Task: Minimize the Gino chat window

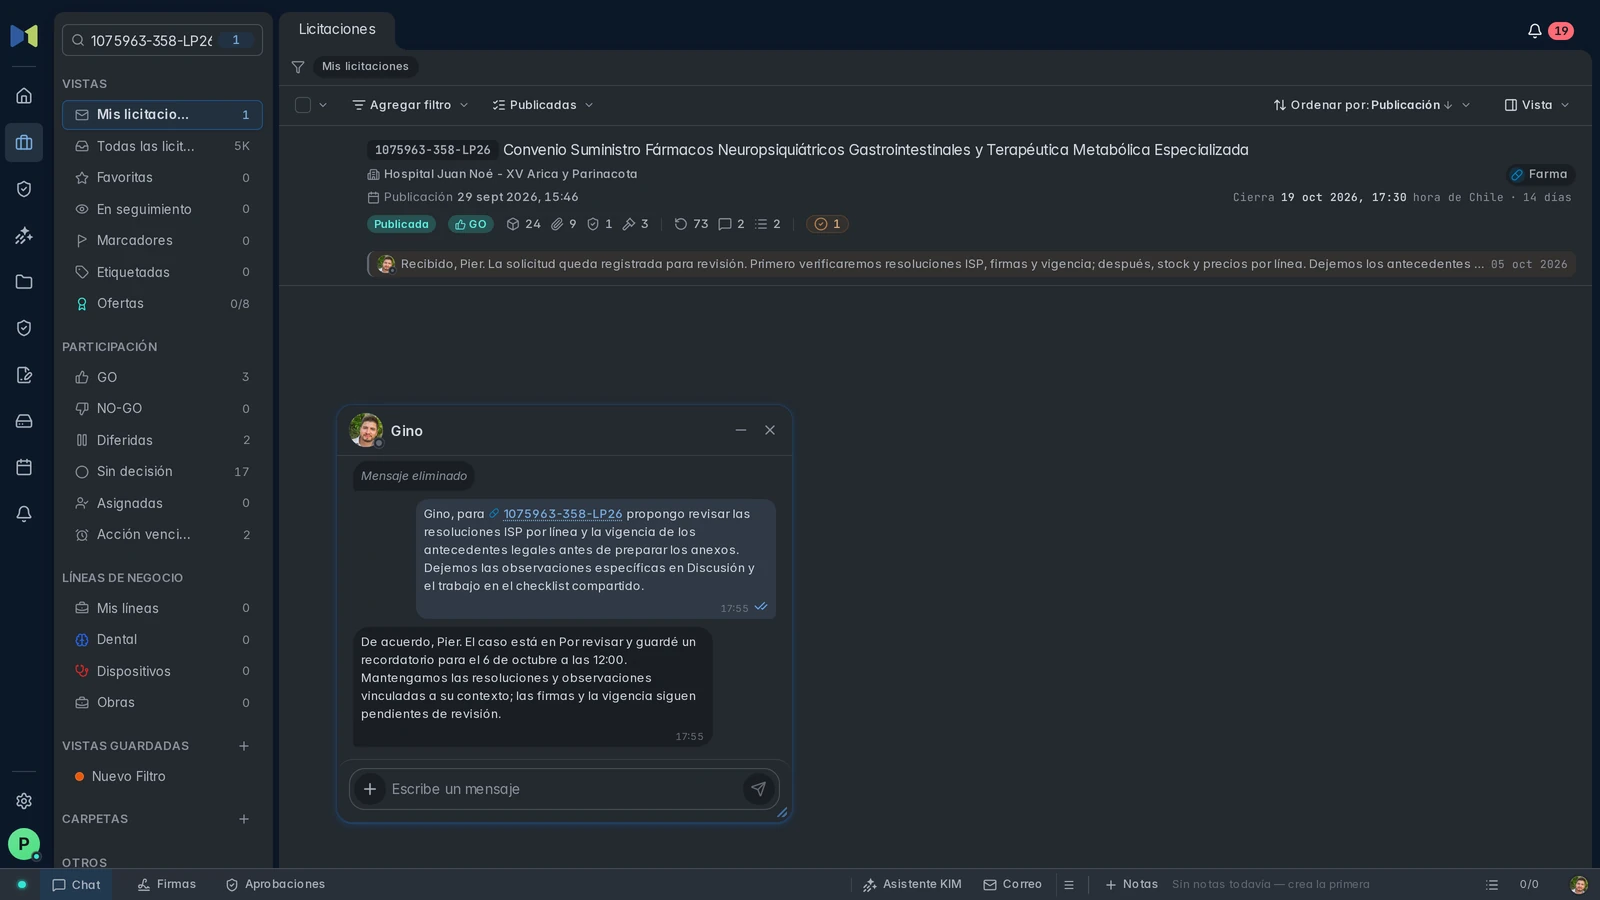Action: point(741,430)
